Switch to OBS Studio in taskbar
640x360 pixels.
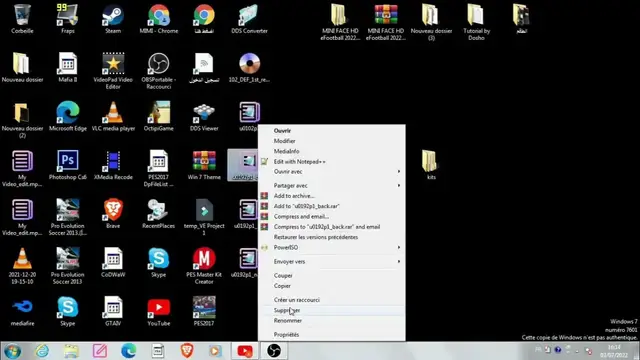(274, 351)
